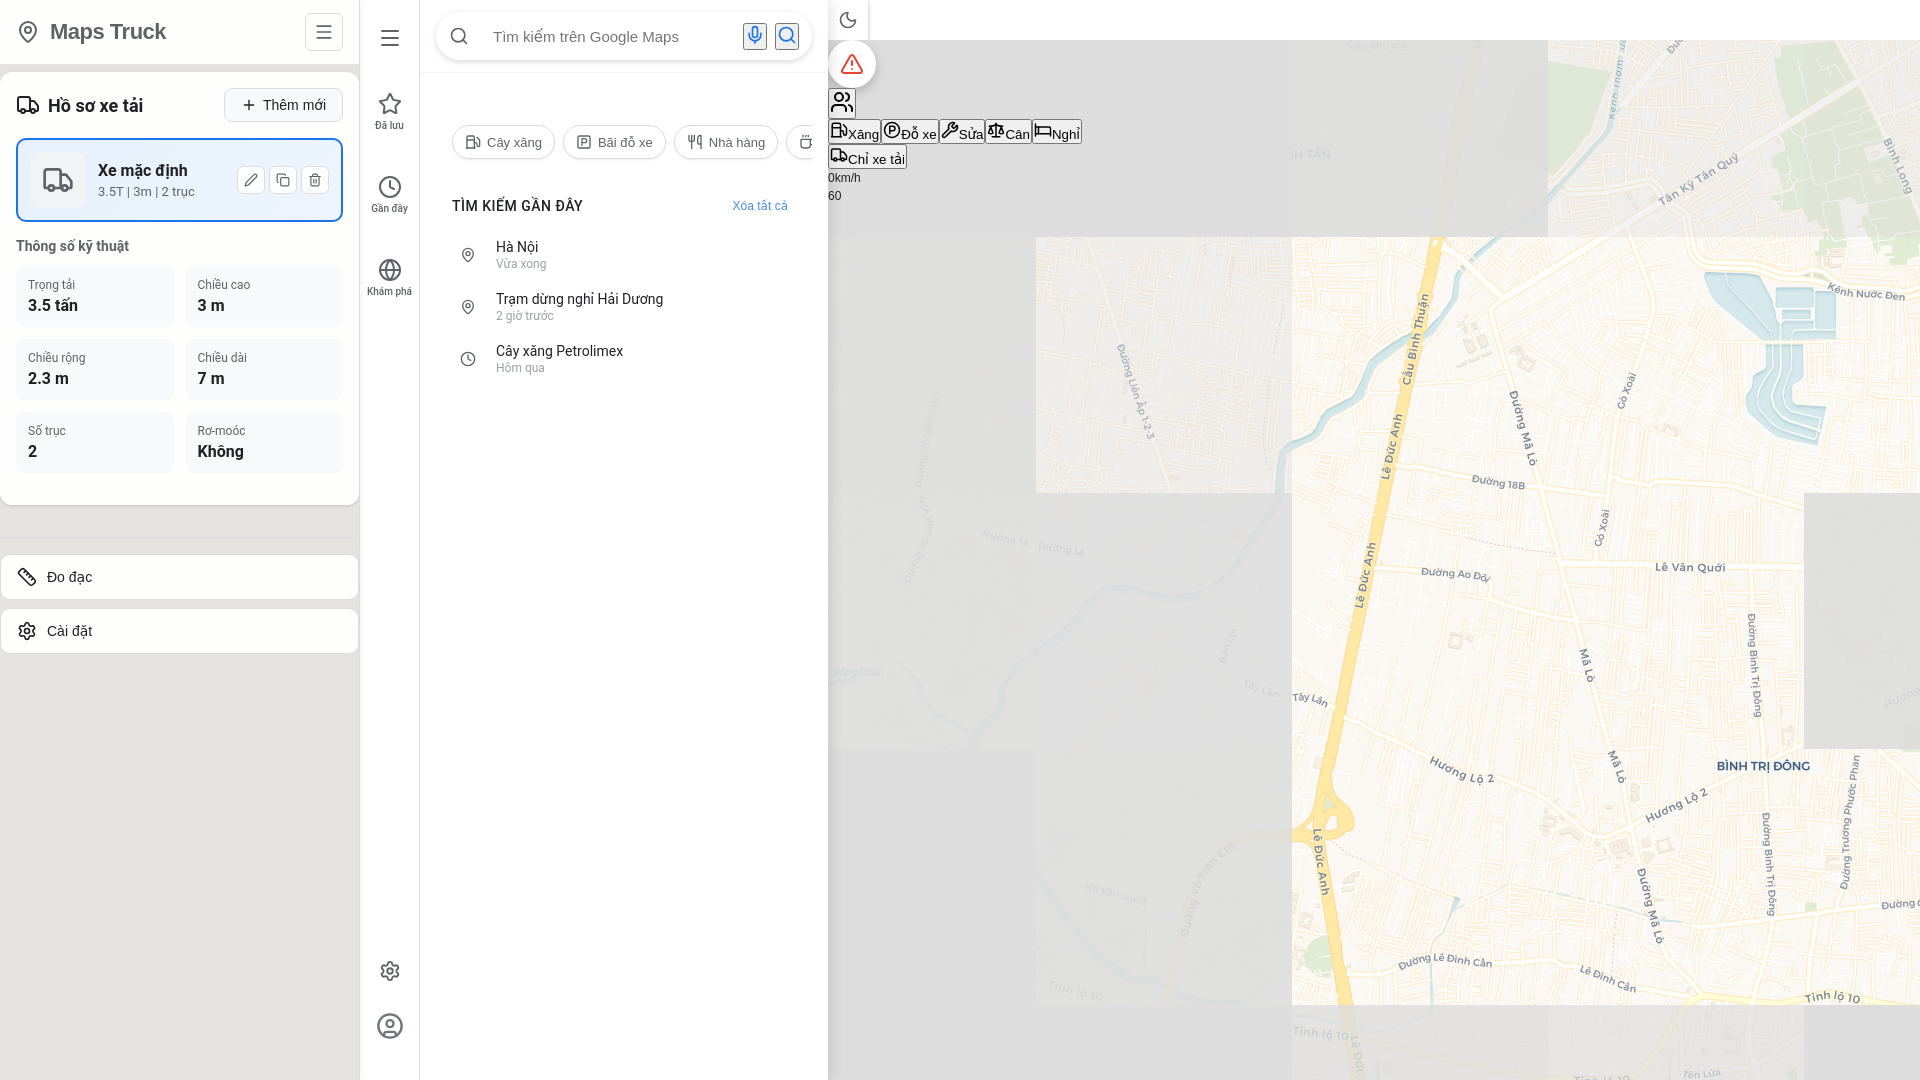
Task: Edit the Xe mặc định profile
Action: coord(251,180)
